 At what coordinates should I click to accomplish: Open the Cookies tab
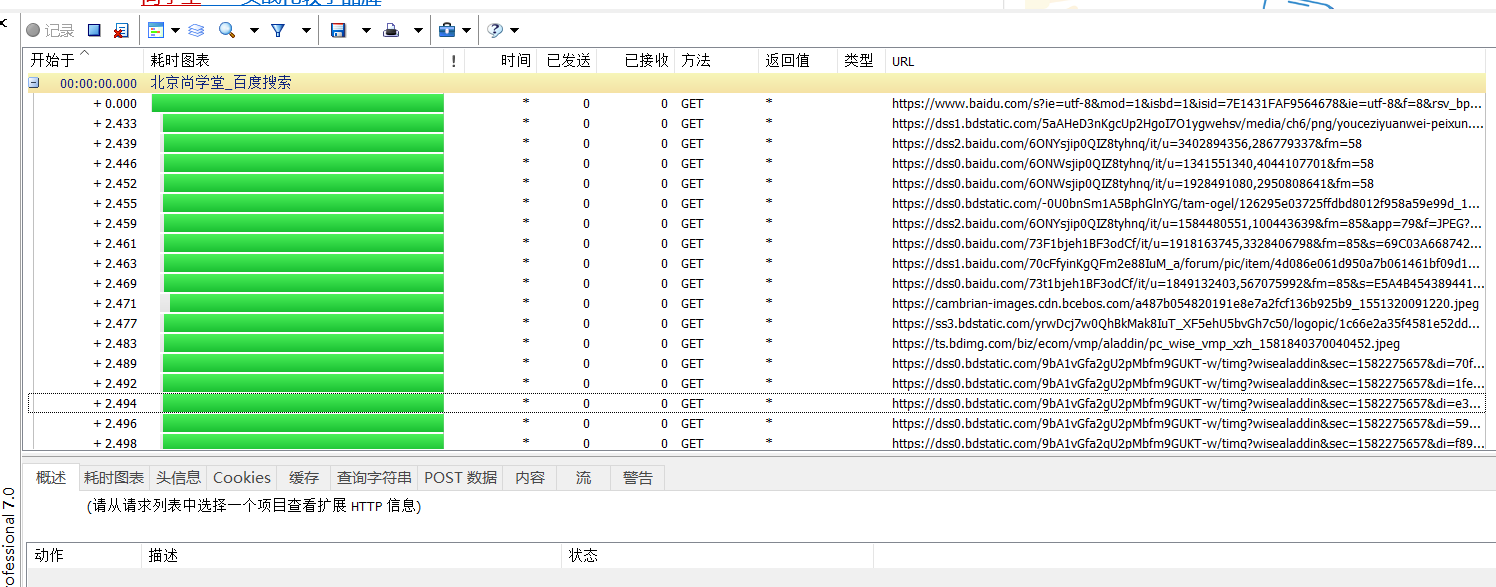pos(242,478)
